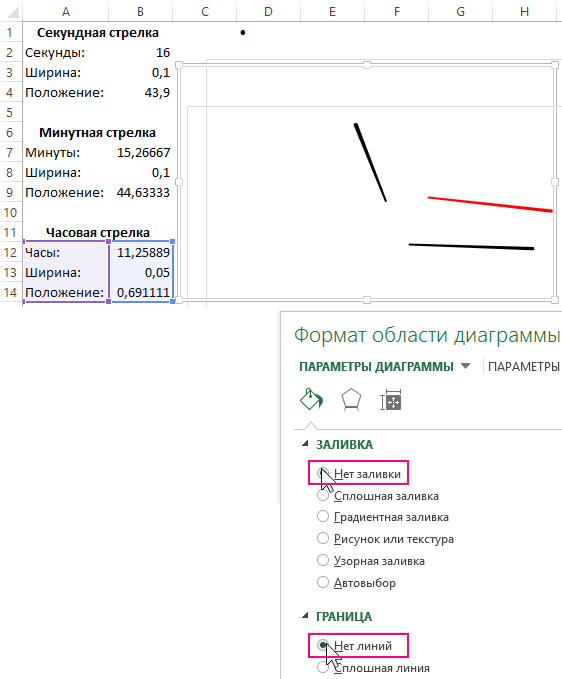Click the horizontal black hand in chart
The height and width of the screenshot is (679, 562).
click(471, 246)
